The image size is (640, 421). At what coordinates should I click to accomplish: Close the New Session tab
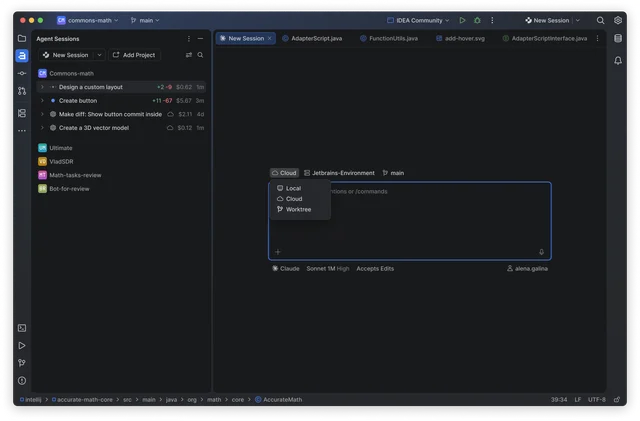269,38
